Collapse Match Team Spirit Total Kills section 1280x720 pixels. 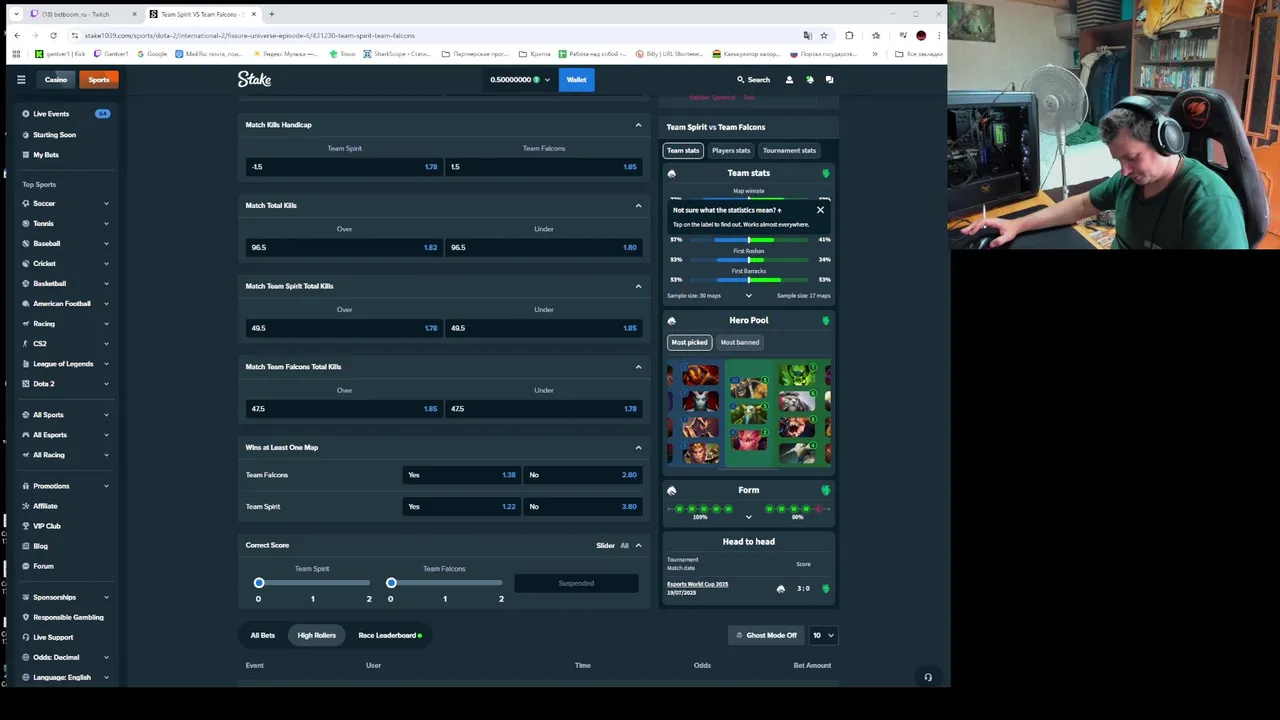(638, 286)
